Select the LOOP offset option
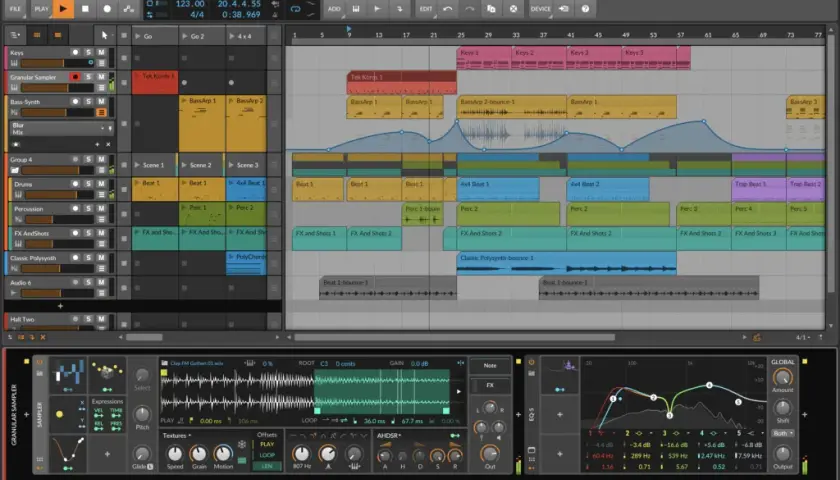840x480 pixels. pos(267,455)
